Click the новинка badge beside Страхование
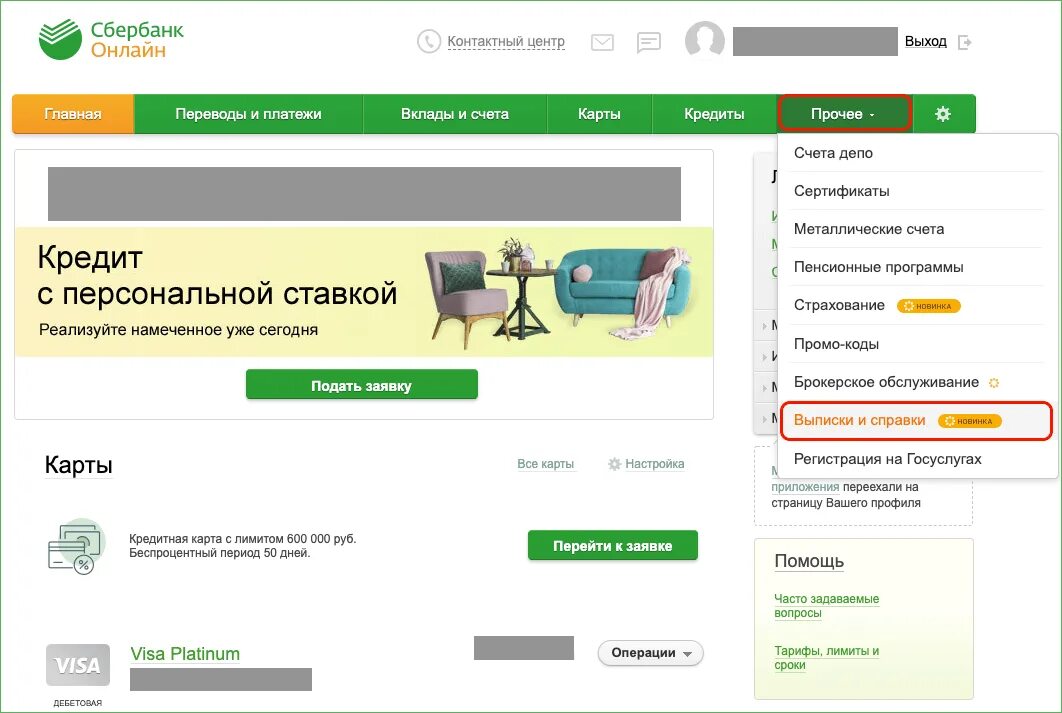The width and height of the screenshot is (1062, 713). 929,306
